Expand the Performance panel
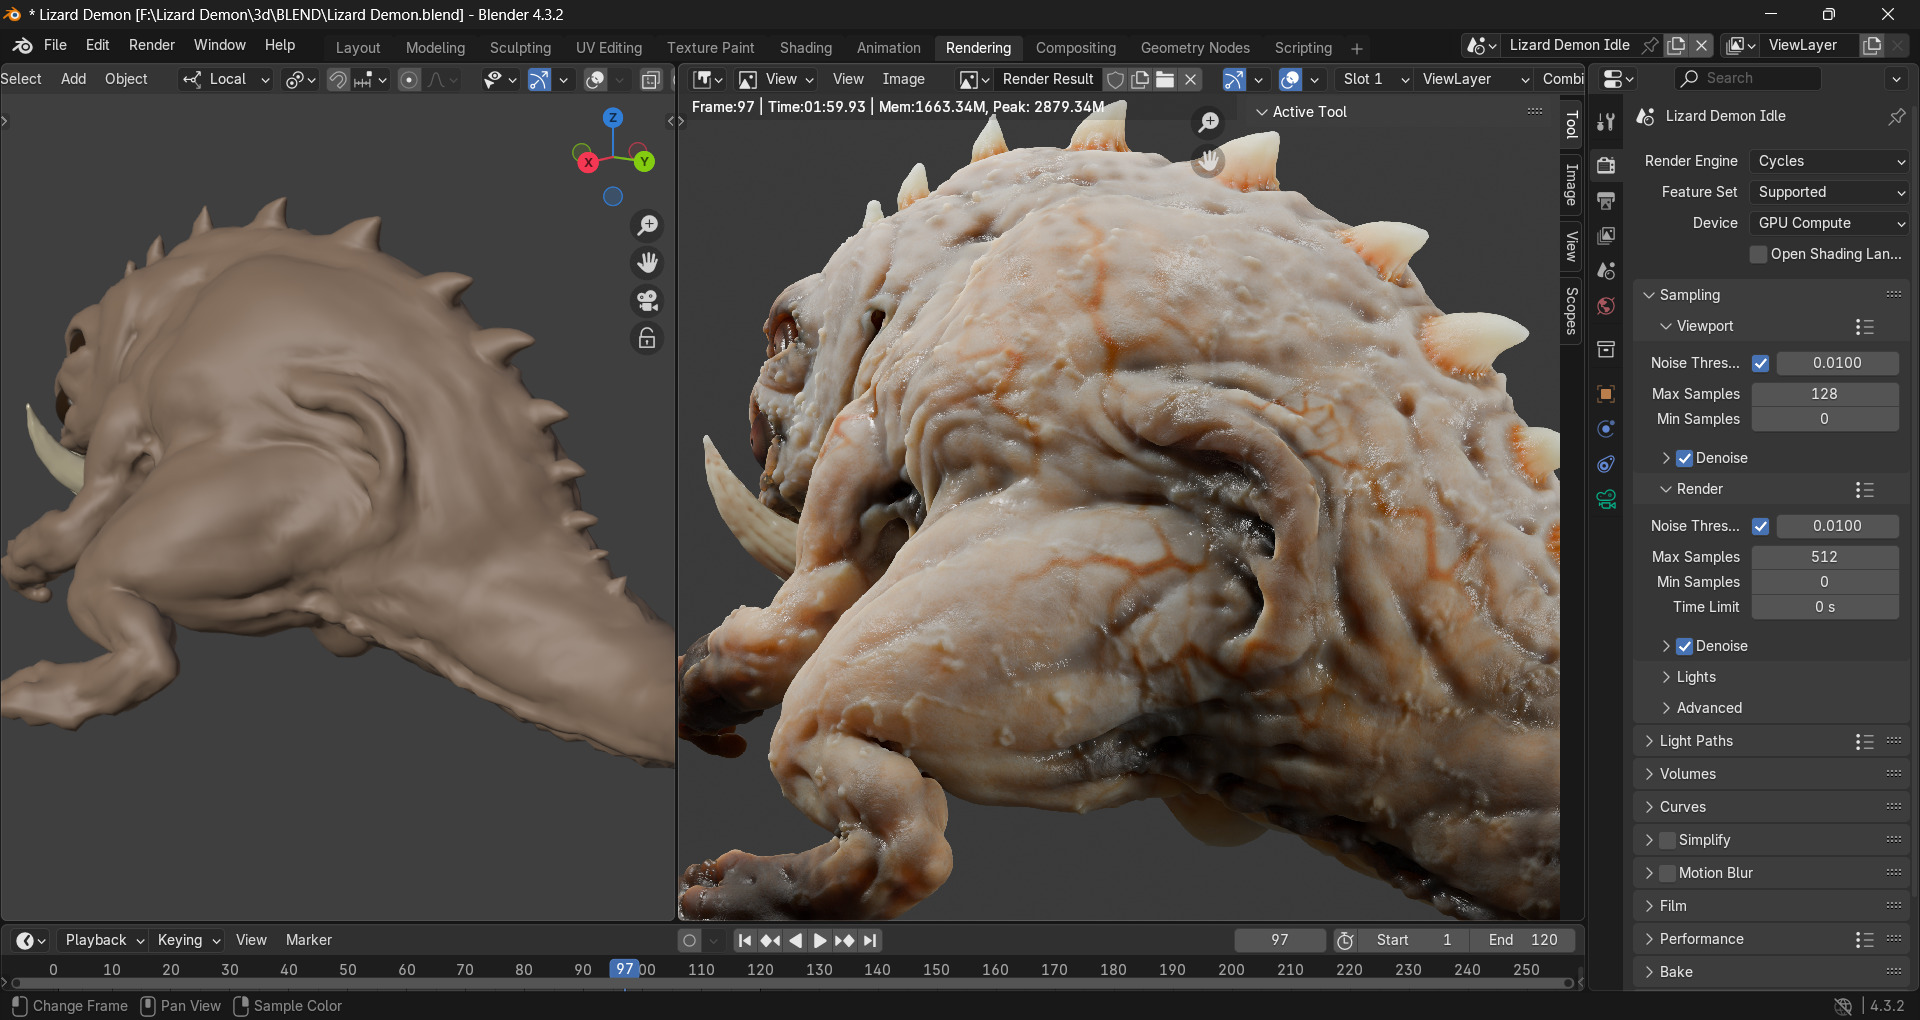This screenshot has height=1020, width=1920. click(1701, 939)
